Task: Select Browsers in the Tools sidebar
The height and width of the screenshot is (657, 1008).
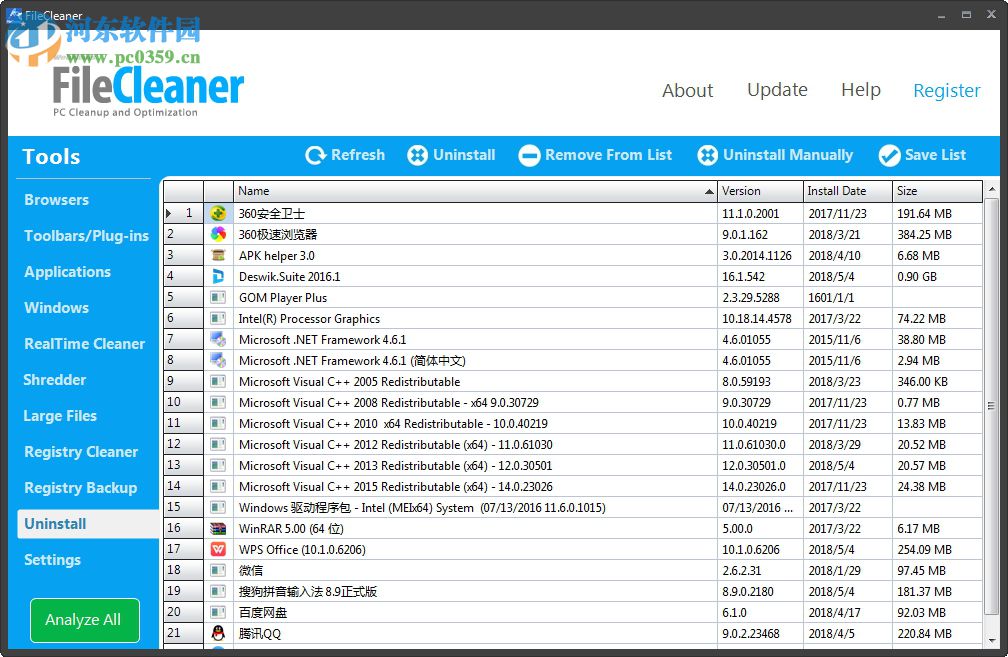Action: 57,200
